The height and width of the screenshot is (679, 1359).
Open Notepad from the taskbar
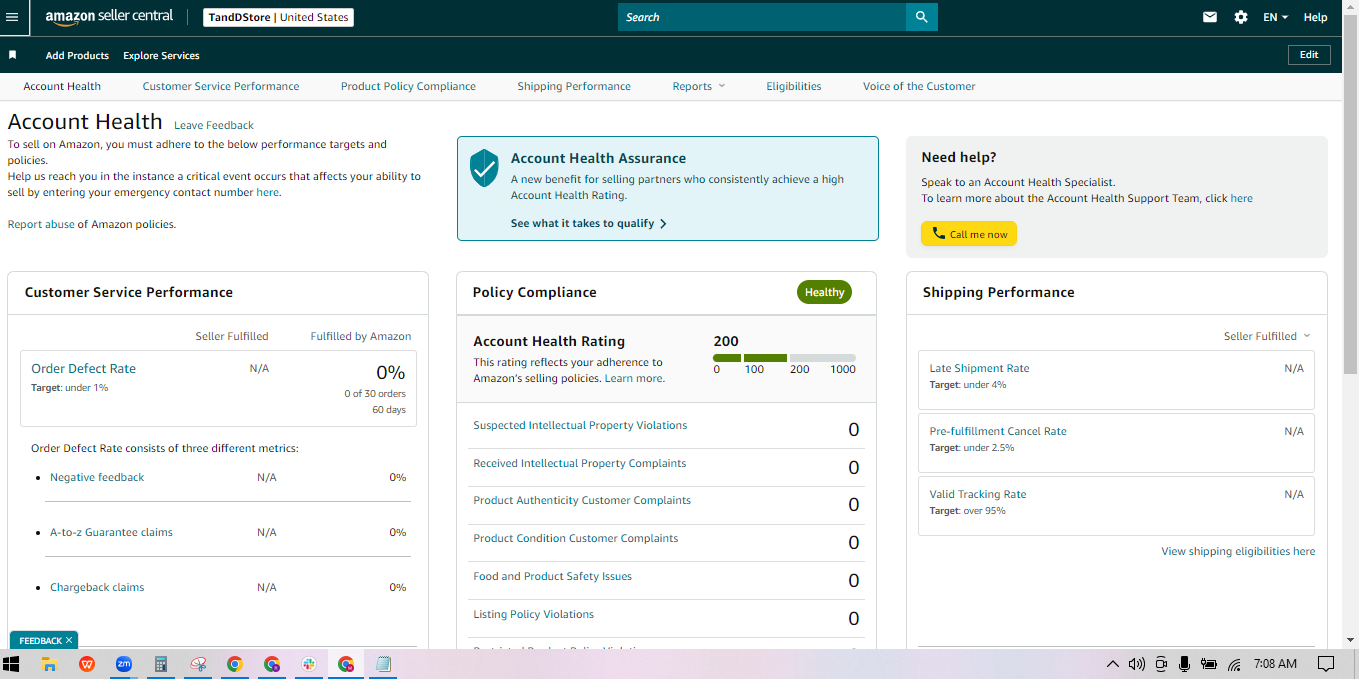coord(382,664)
